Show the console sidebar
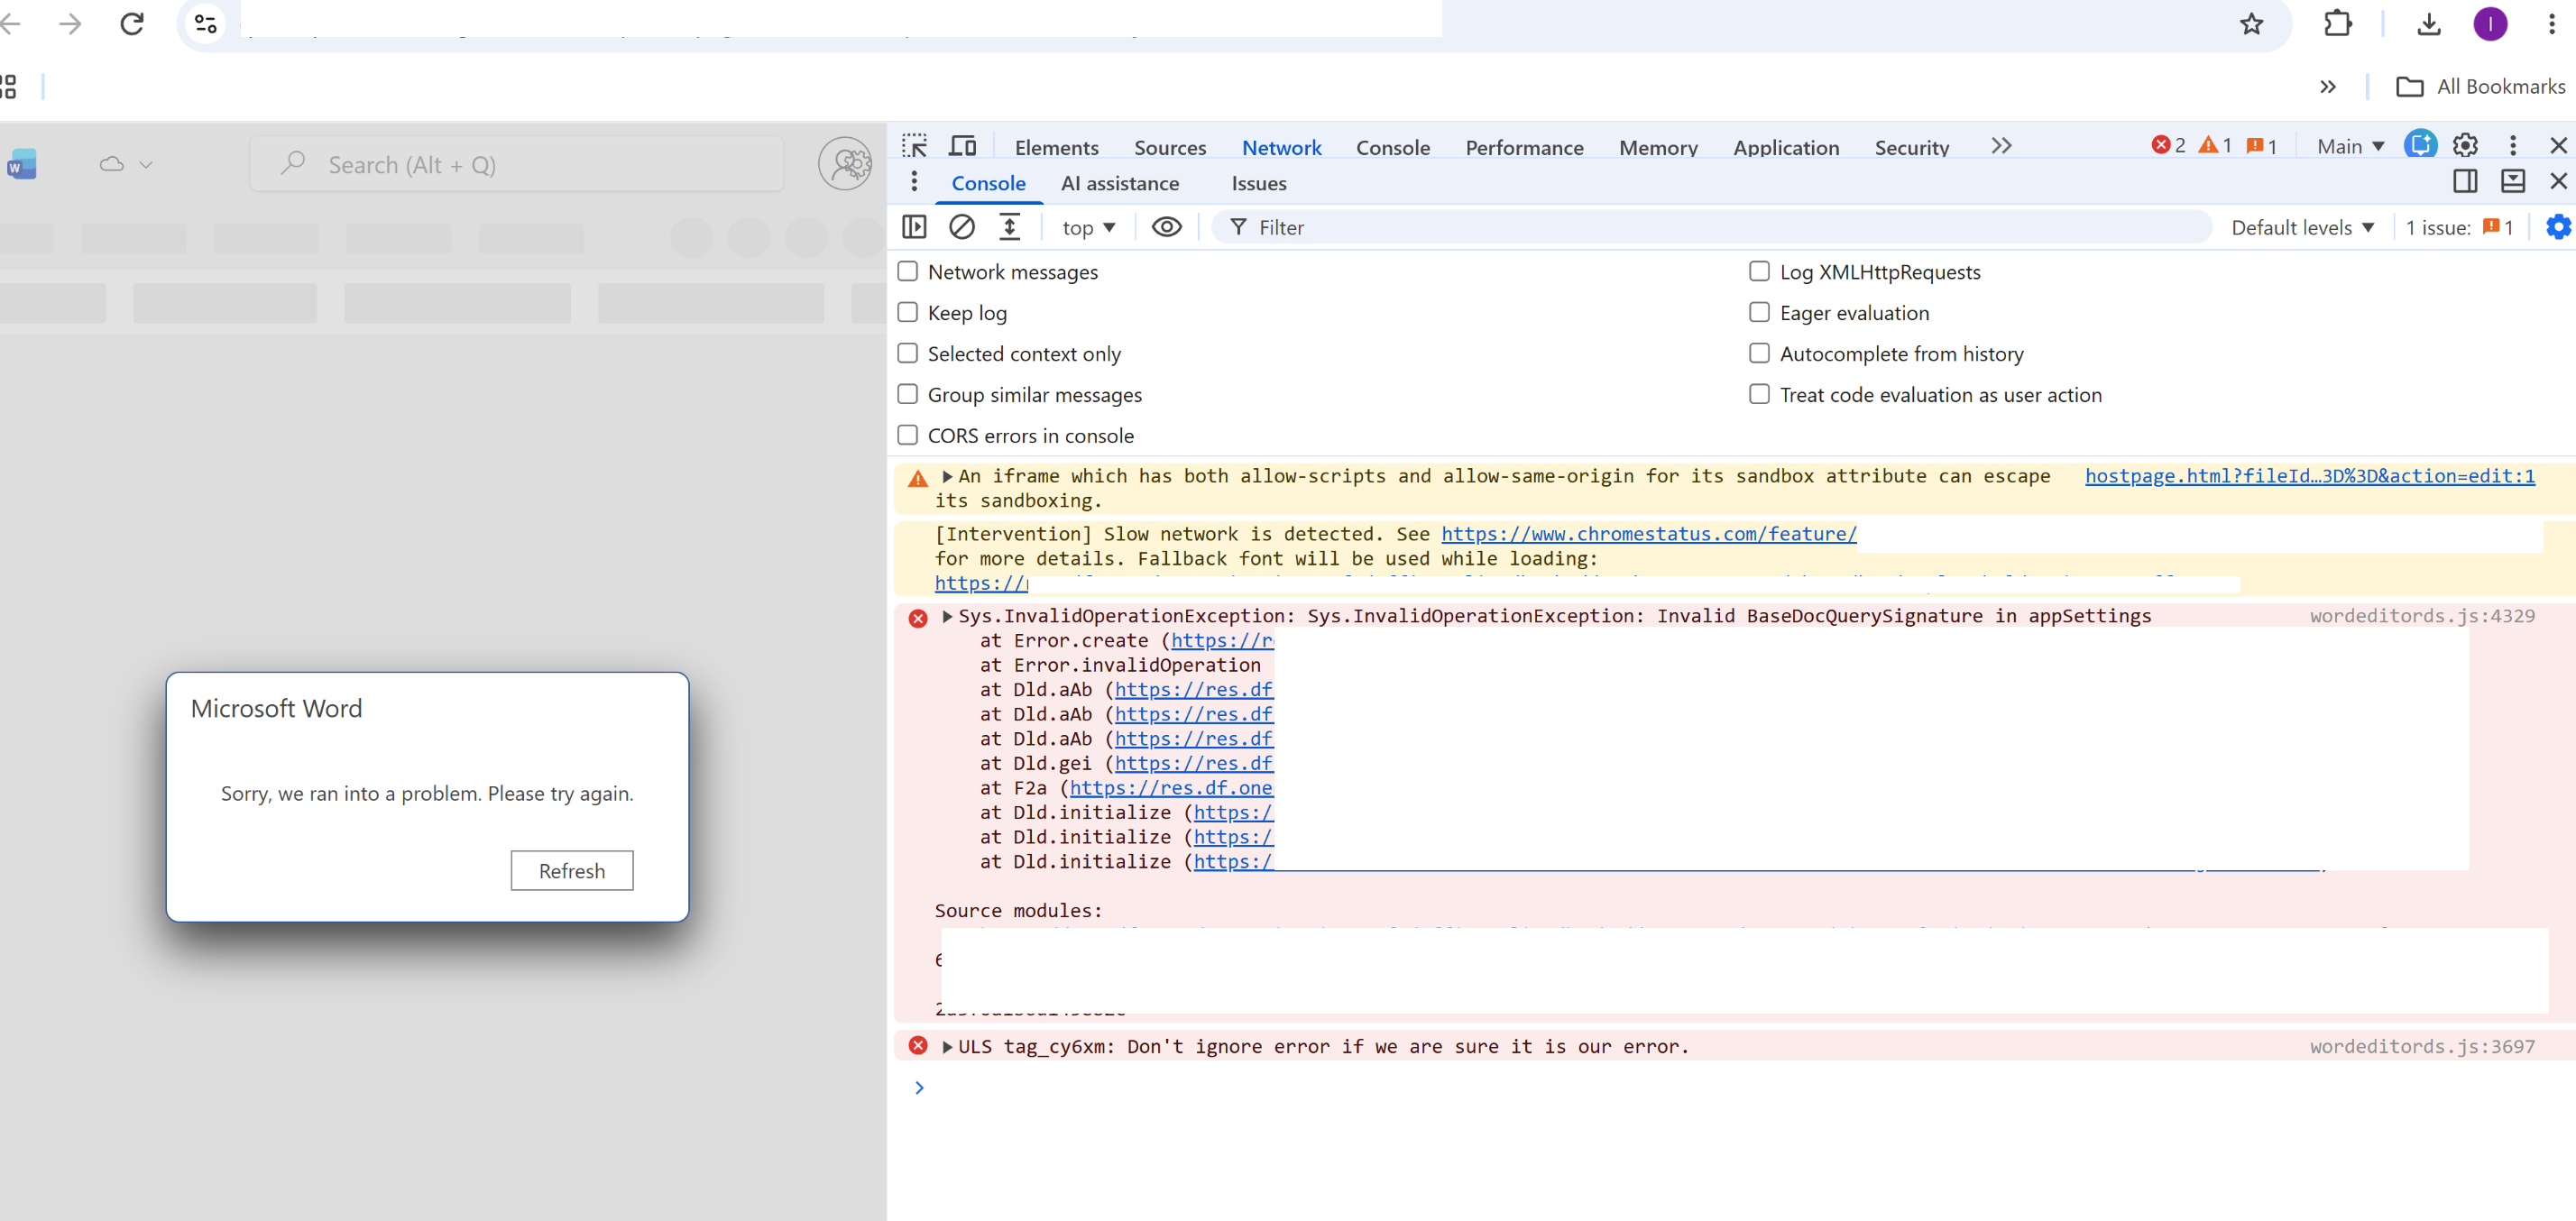The height and width of the screenshot is (1221, 2576). tap(914, 227)
